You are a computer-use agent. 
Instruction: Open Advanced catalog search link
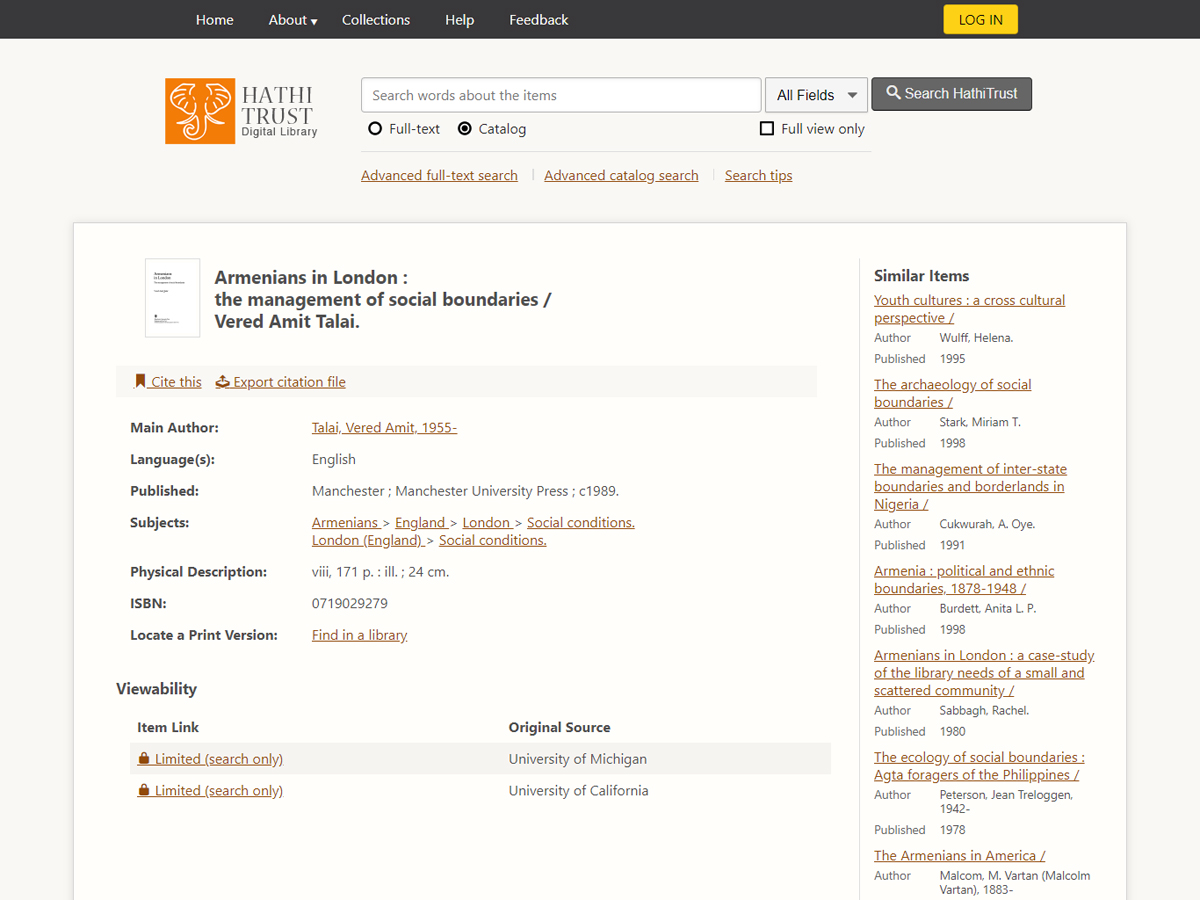[621, 175]
